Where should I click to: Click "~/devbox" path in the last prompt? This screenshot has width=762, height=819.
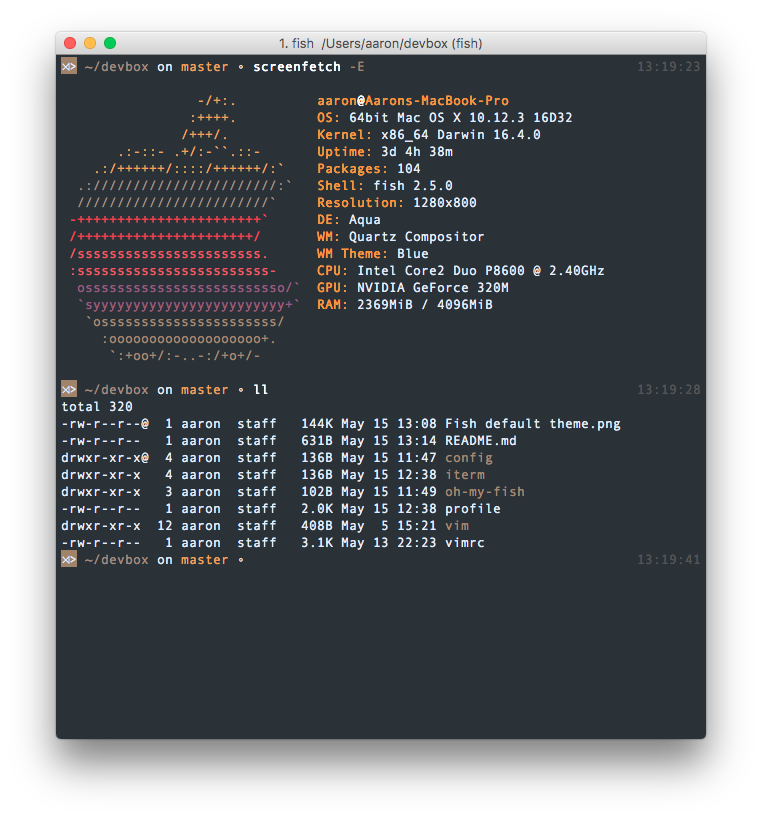coord(117,560)
